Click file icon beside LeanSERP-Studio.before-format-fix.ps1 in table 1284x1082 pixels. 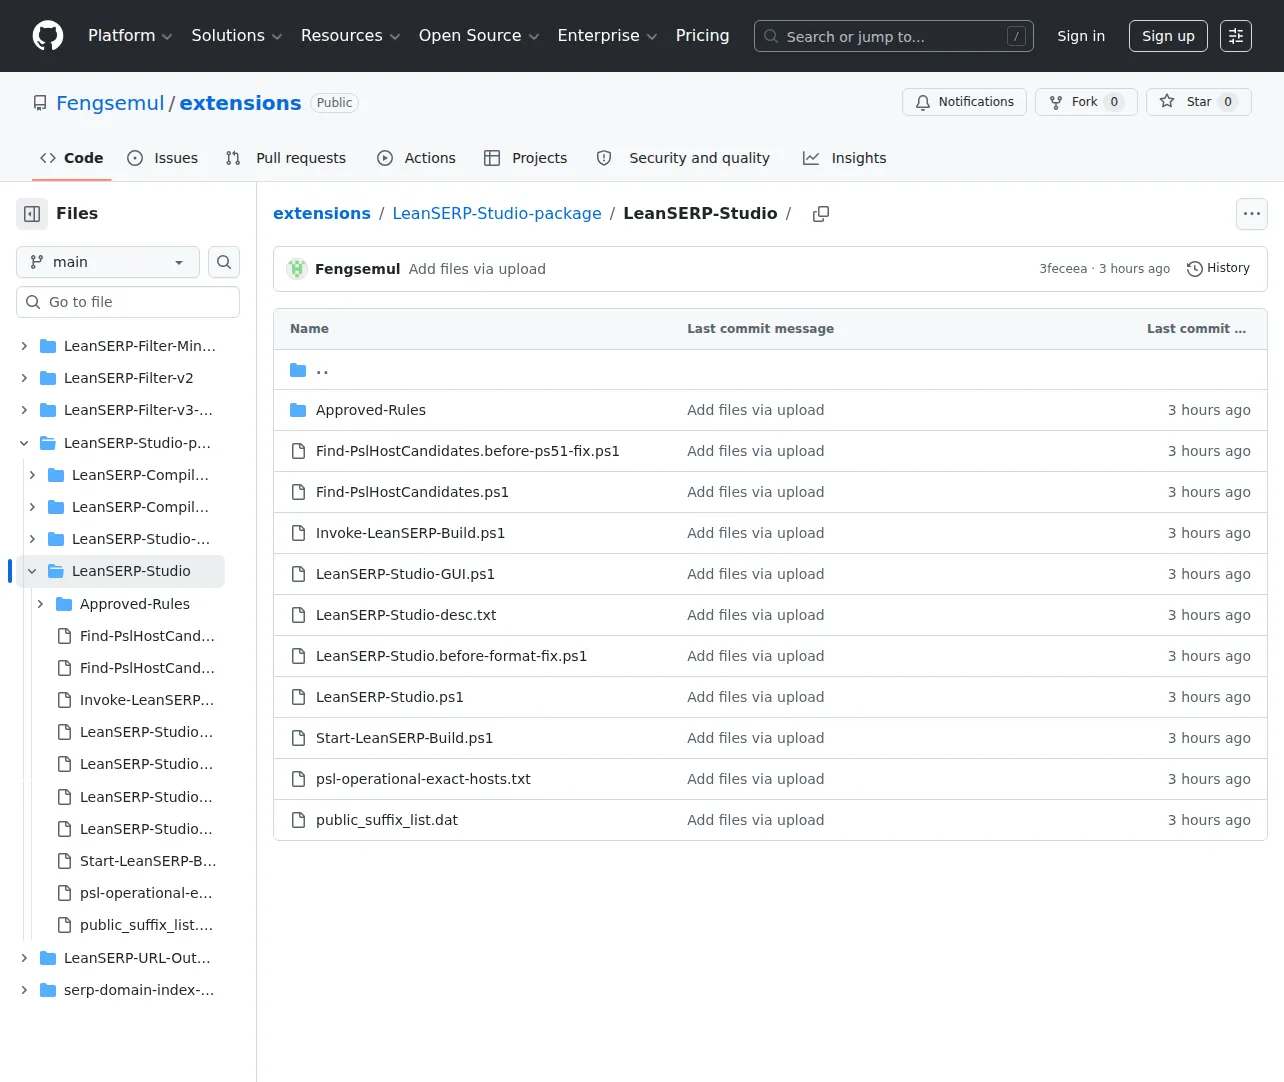tap(298, 656)
